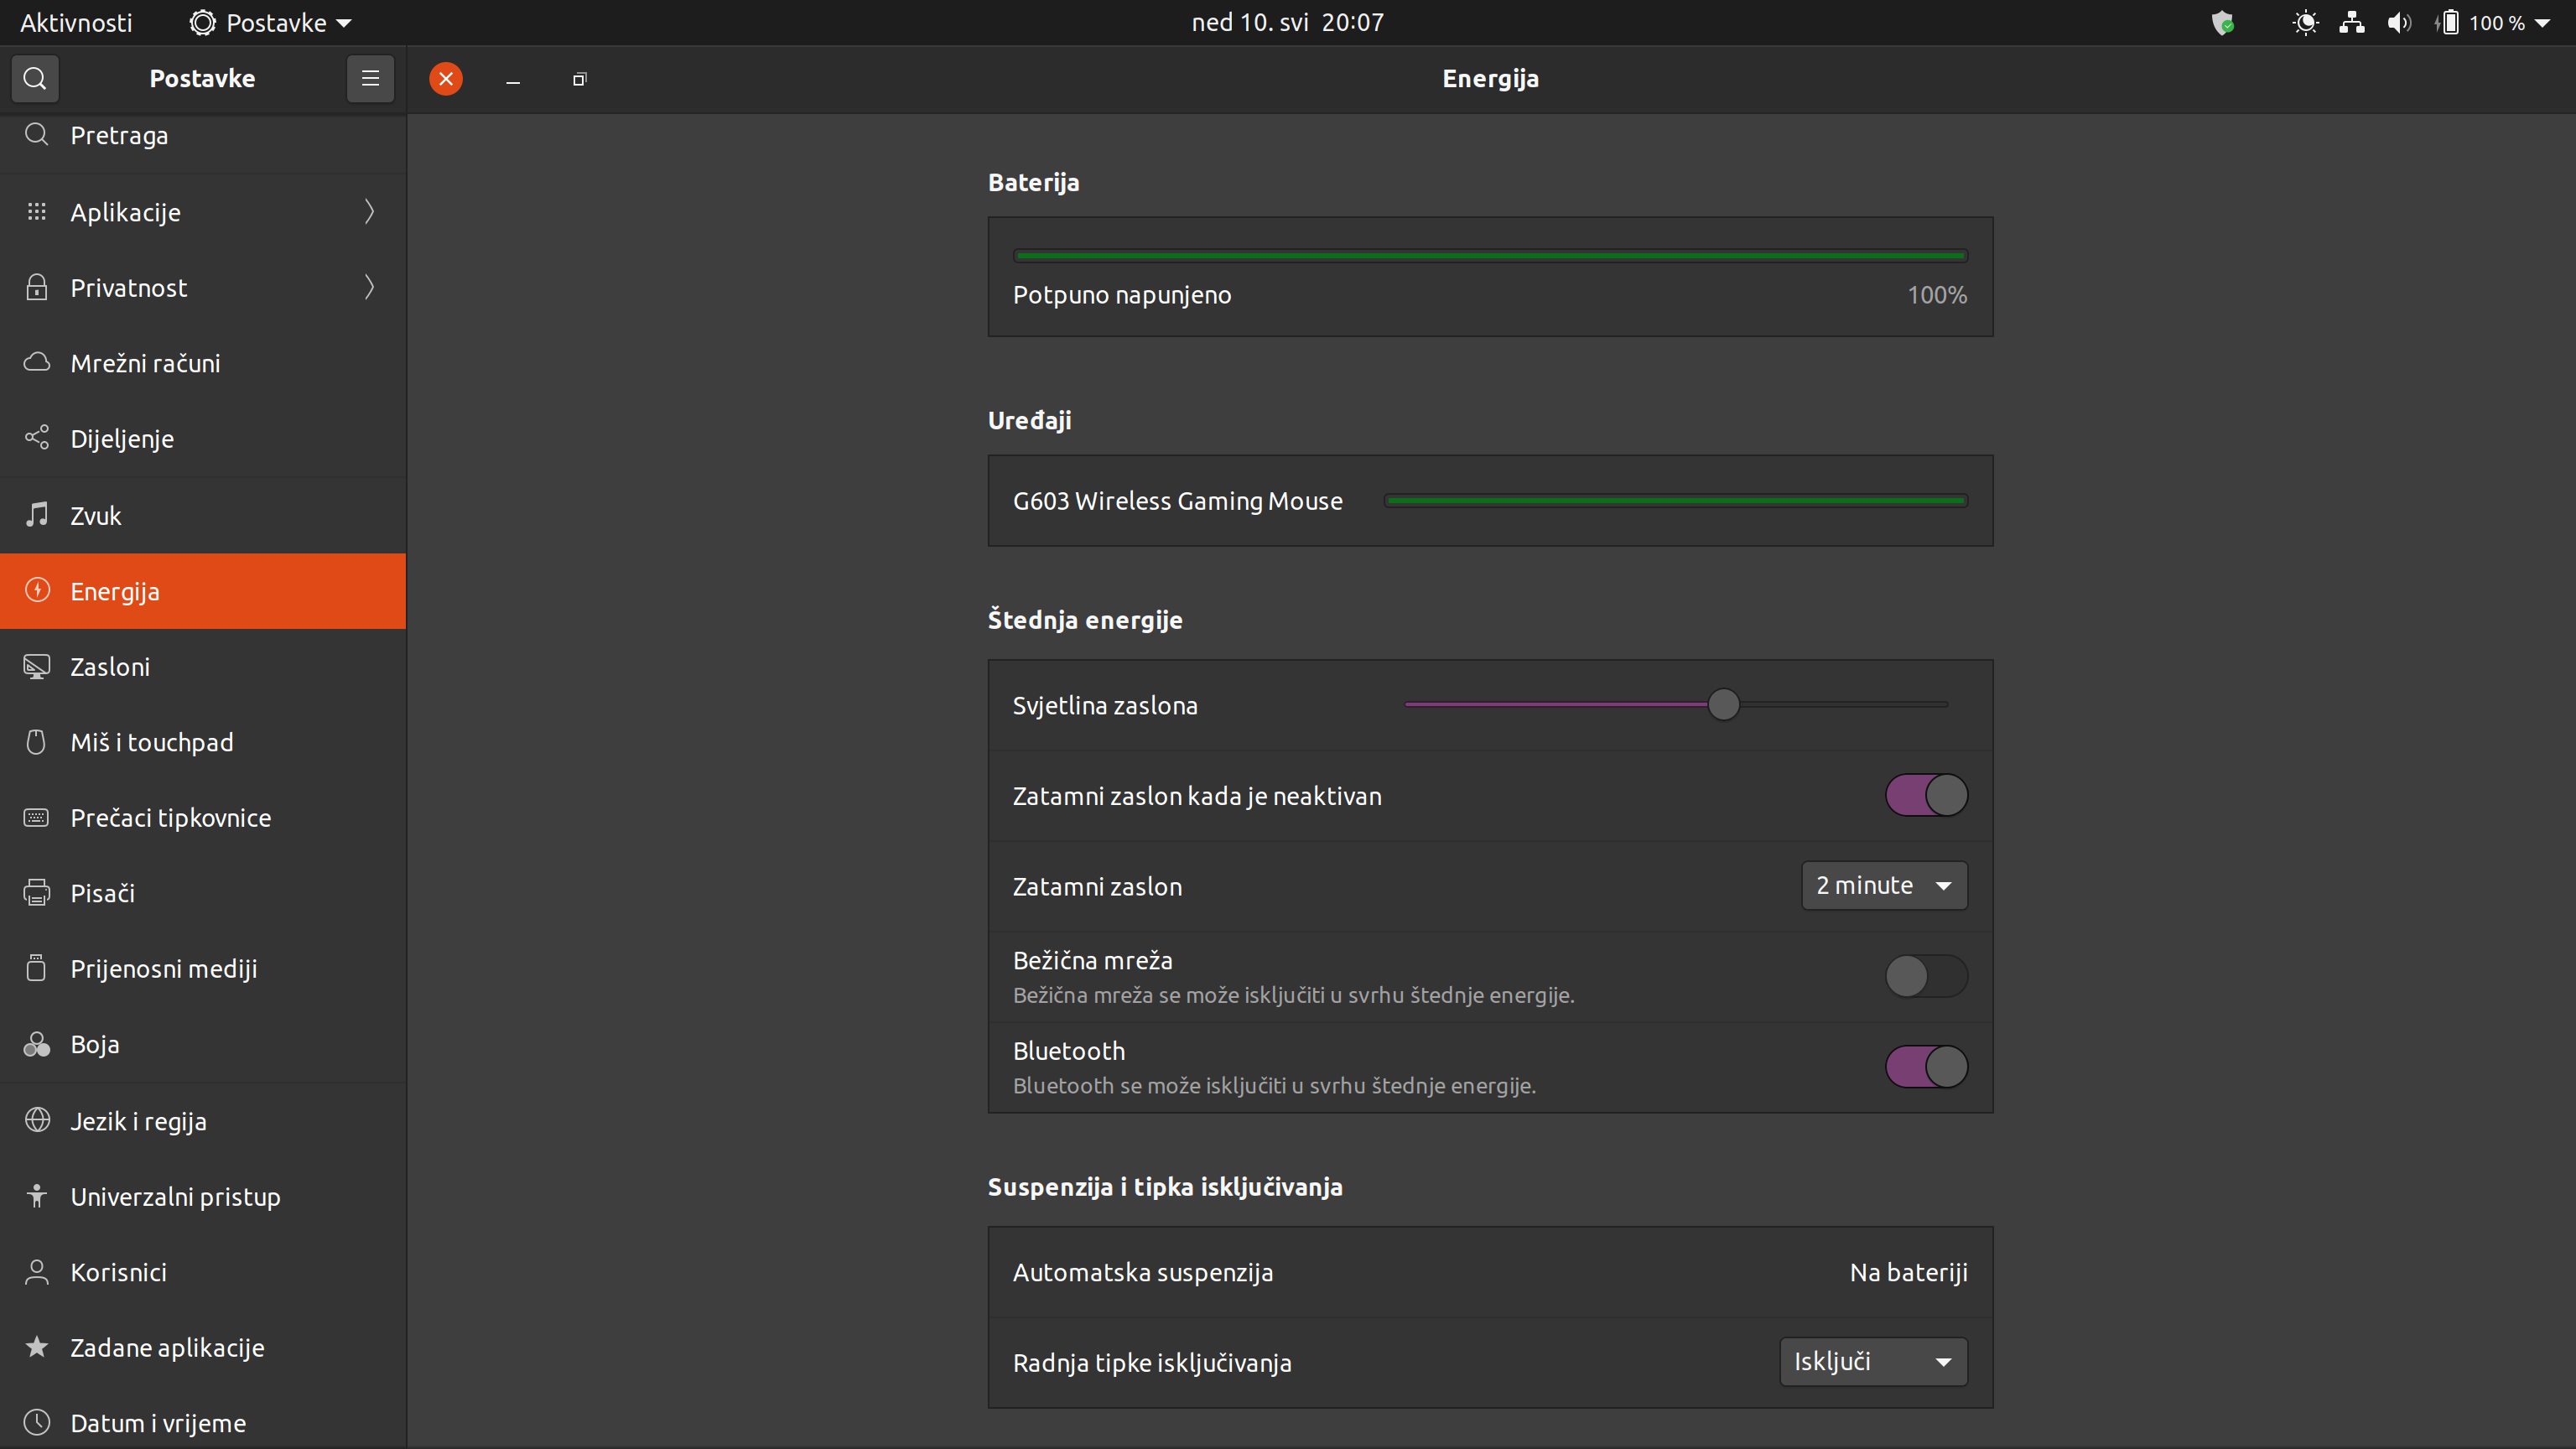
Task: Click the search icon in Postavke header
Action: 35,78
